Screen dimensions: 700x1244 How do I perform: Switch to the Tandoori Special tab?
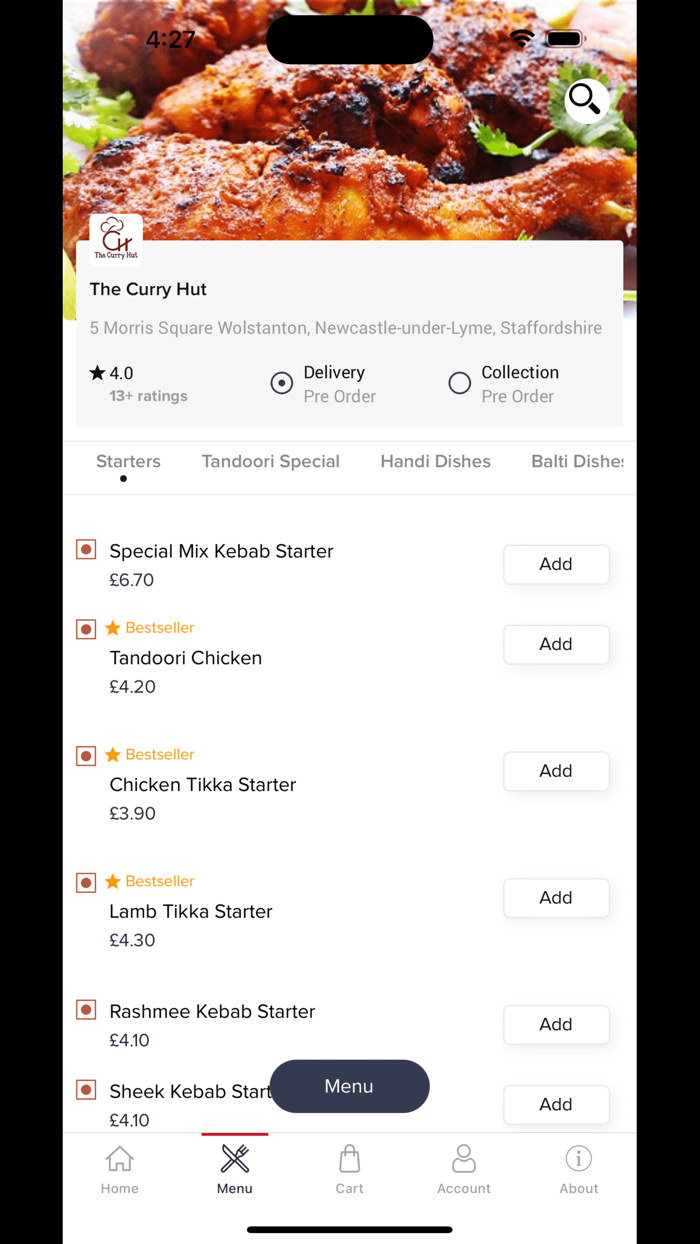(x=270, y=461)
